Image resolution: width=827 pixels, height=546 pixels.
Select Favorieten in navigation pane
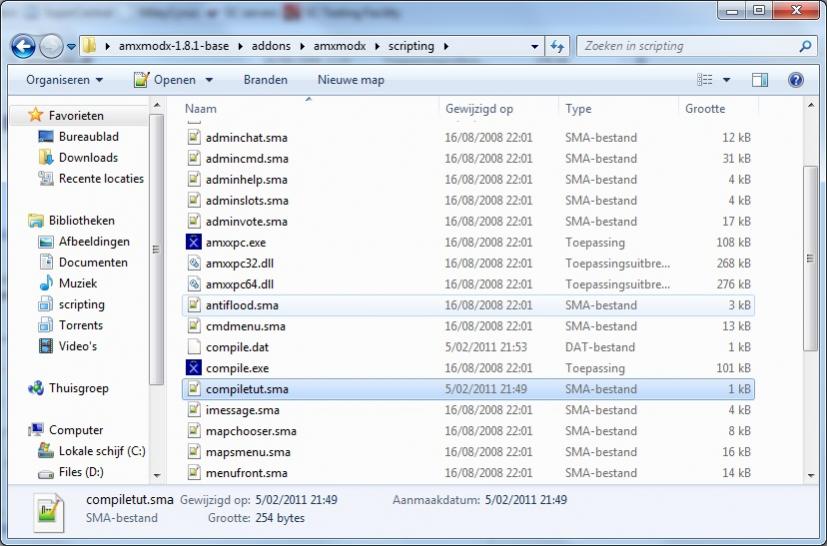(76, 116)
